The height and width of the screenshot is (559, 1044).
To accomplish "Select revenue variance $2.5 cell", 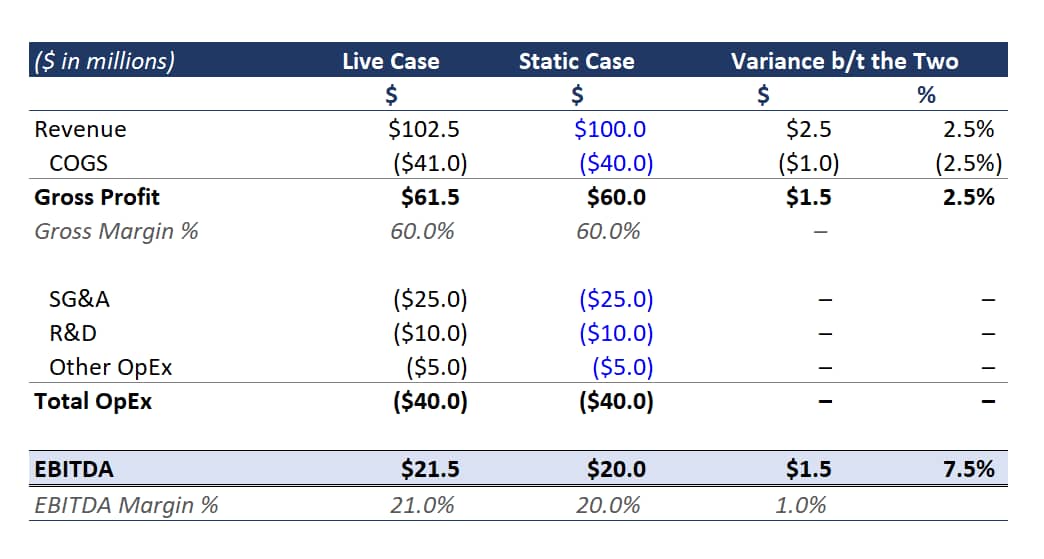I will [x=808, y=129].
